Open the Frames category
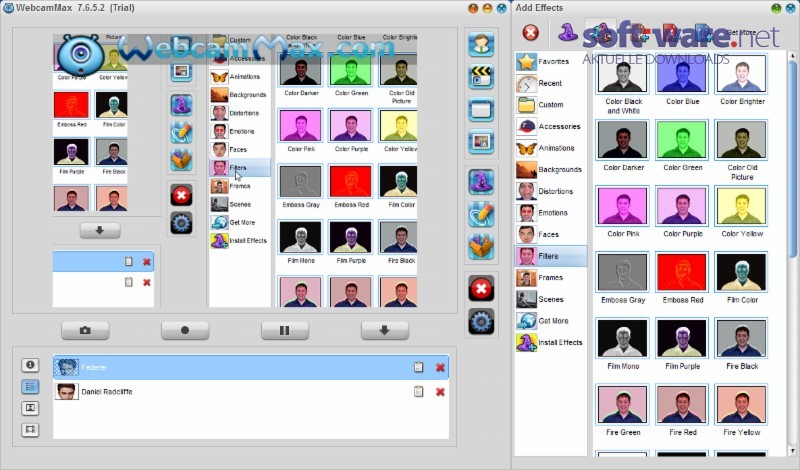The width and height of the screenshot is (800, 470). [551, 278]
